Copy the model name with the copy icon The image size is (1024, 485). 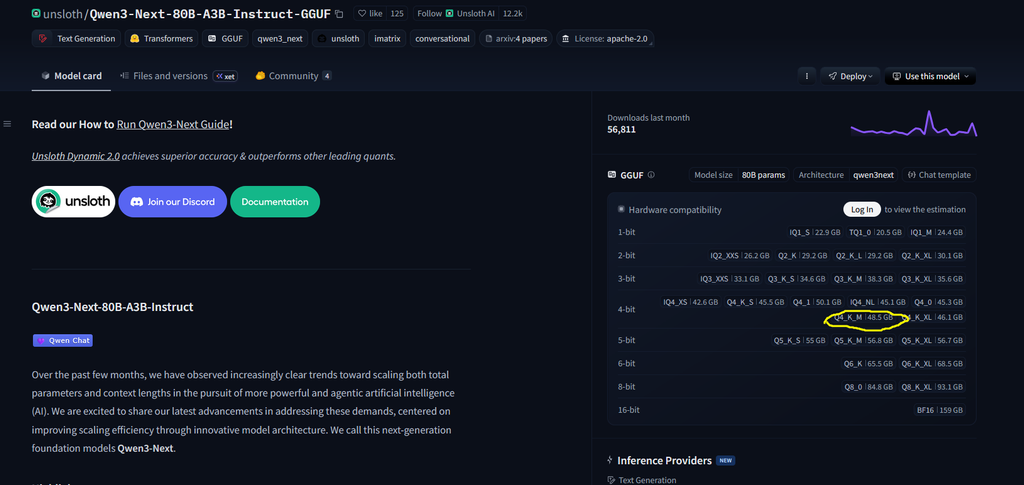[x=340, y=14]
